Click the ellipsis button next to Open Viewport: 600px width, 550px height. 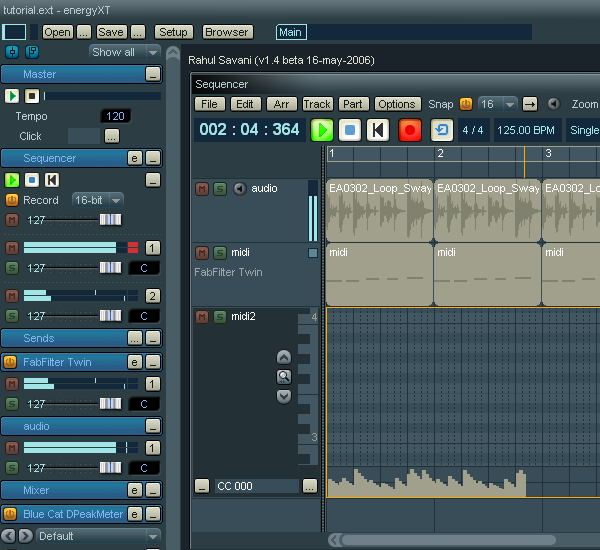click(84, 32)
